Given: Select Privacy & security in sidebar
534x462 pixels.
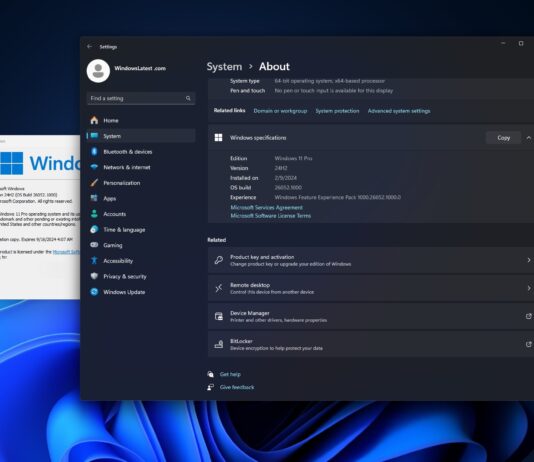Looking at the screenshot, I should [141, 276].
